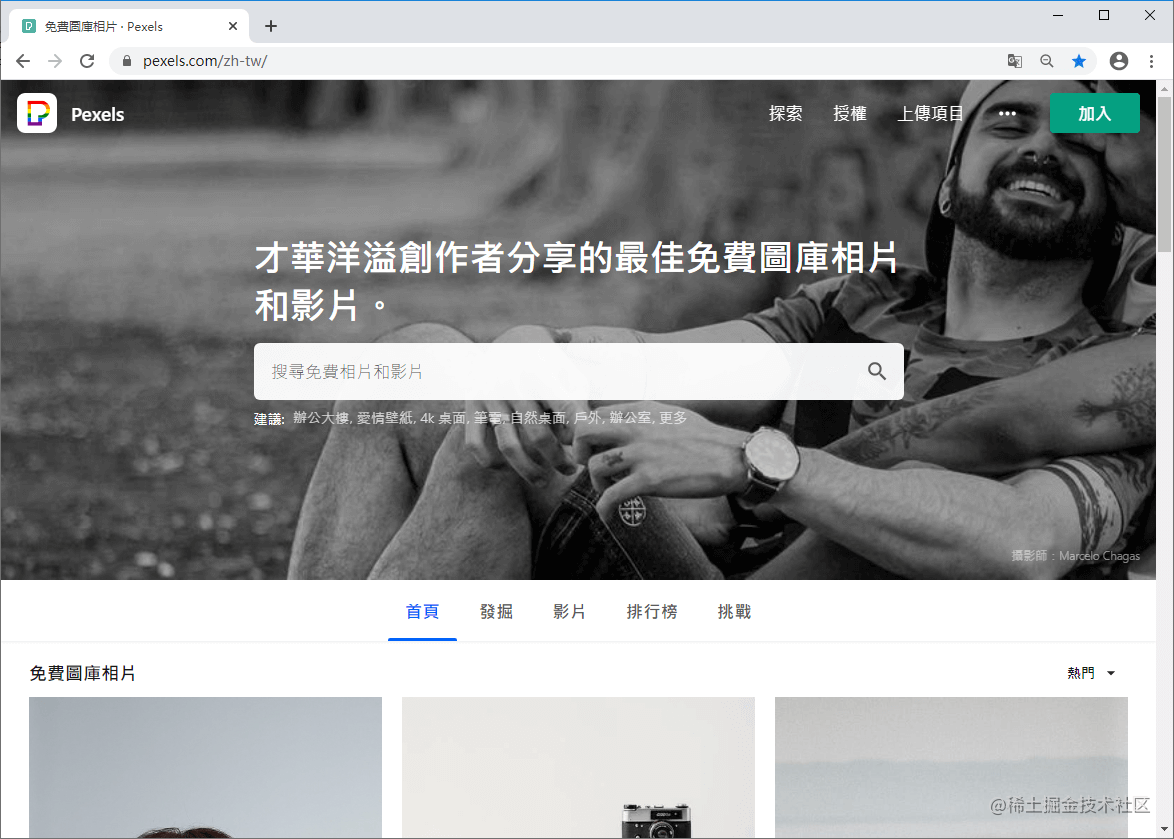Click the 4k 桌面 suggestion link
The image size is (1174, 839).
click(x=443, y=418)
